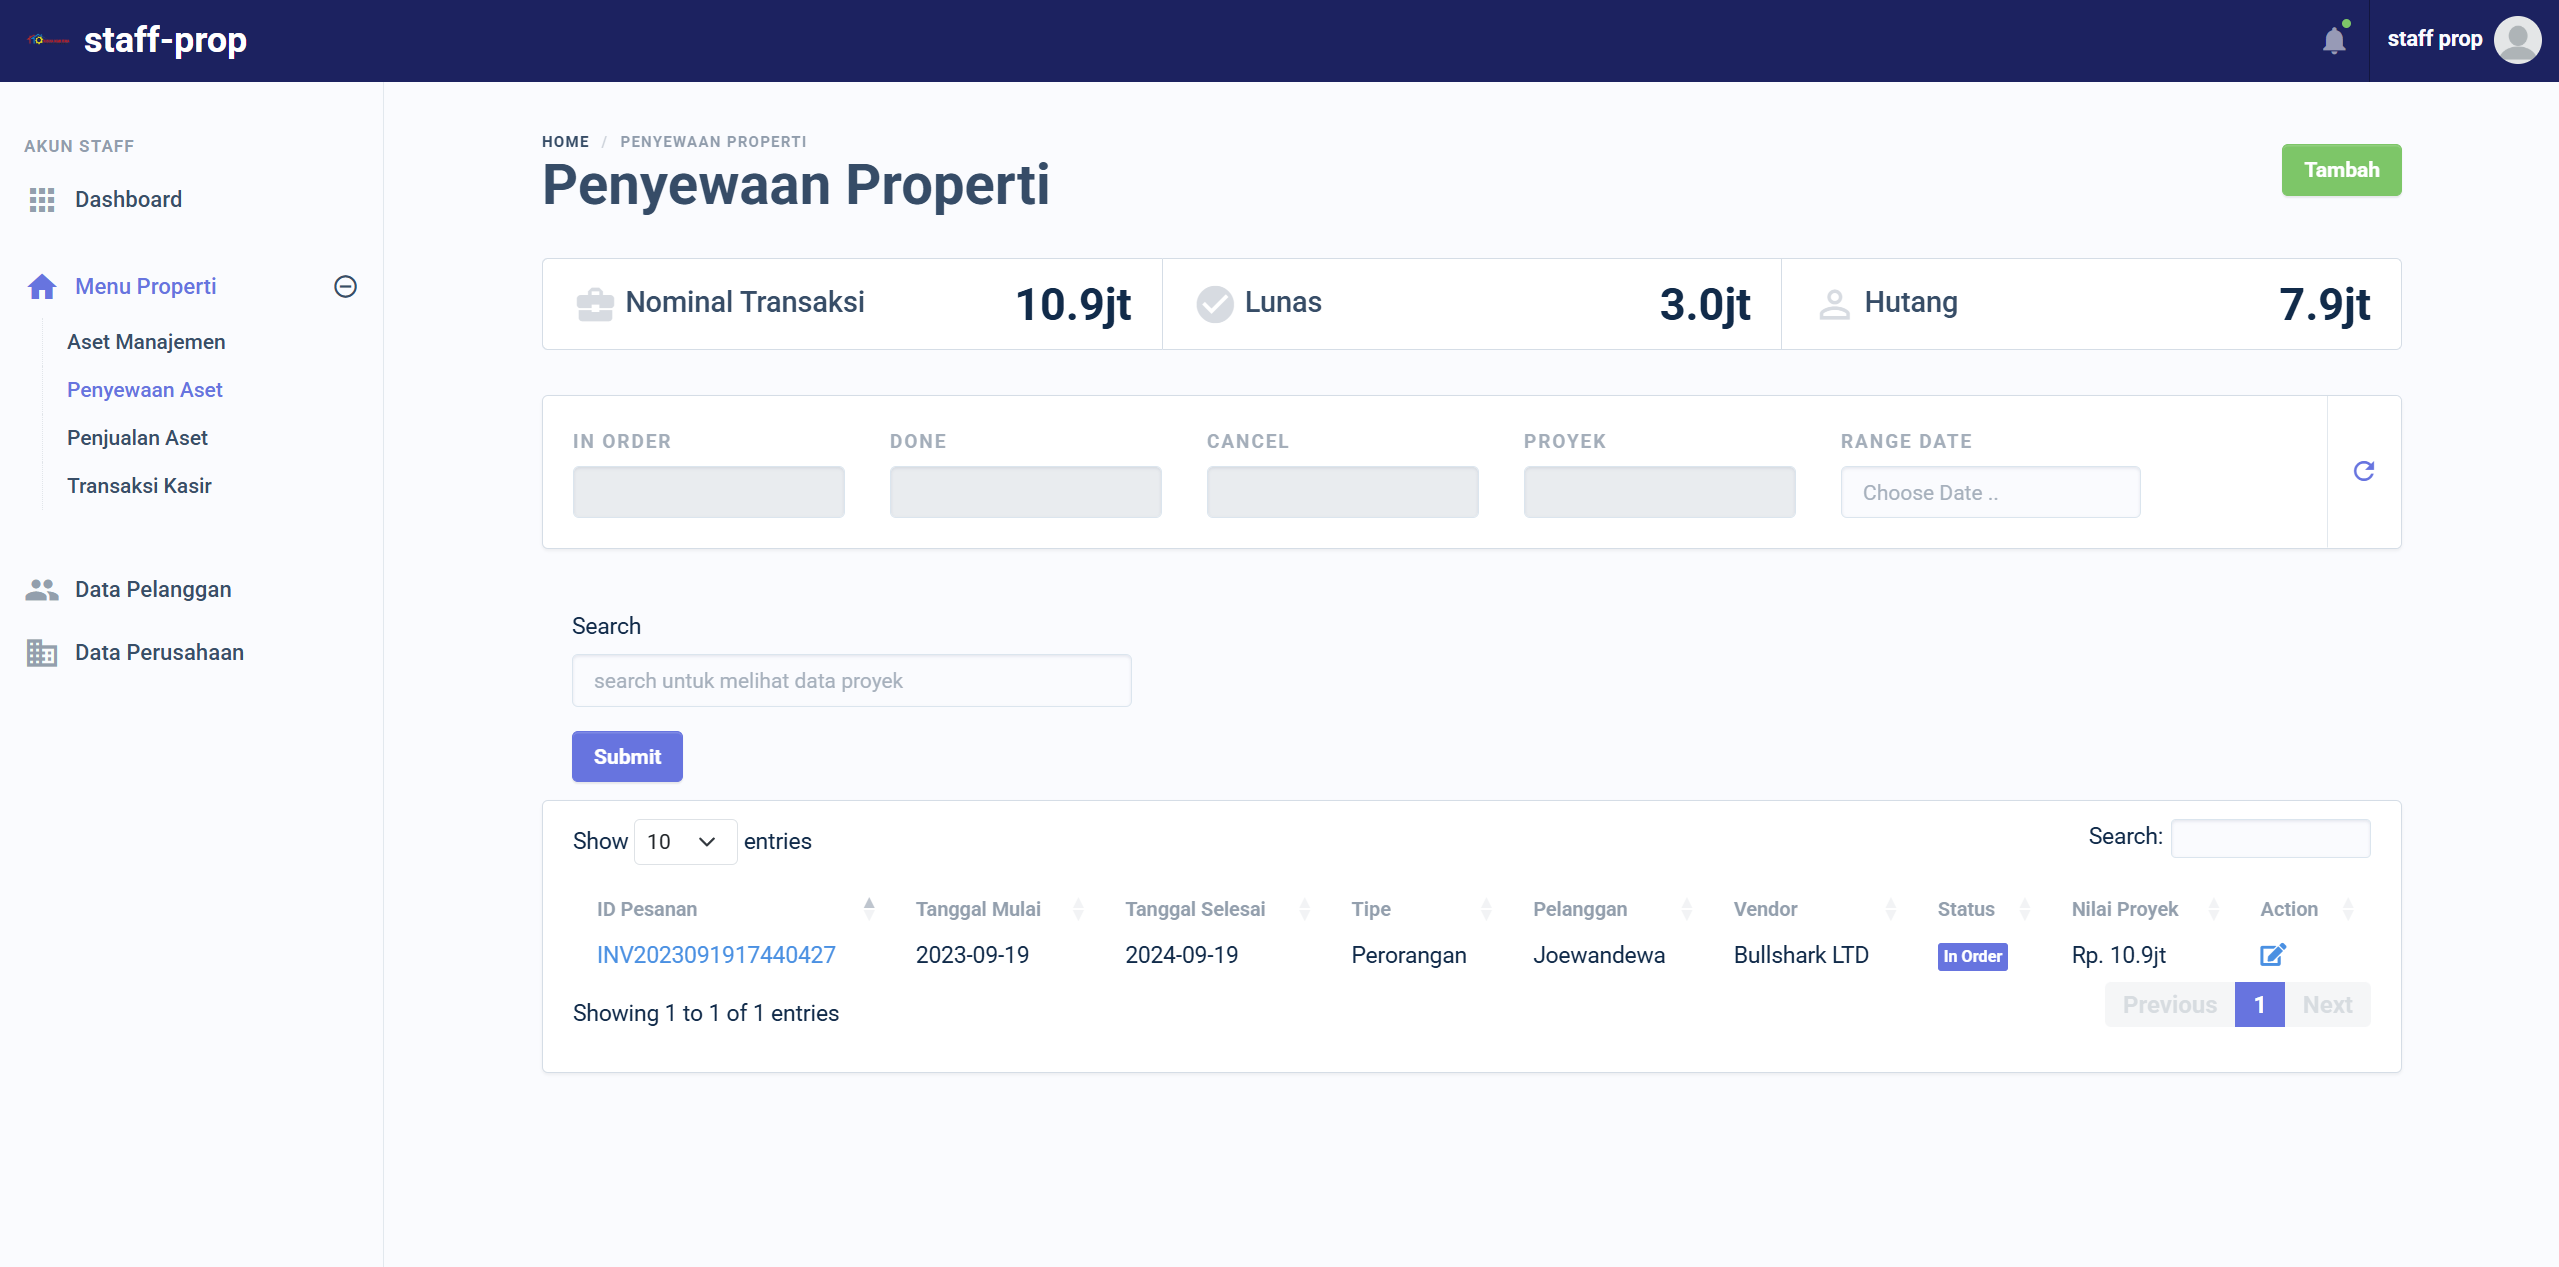Image resolution: width=2559 pixels, height=1267 pixels.
Task: Click the edit icon in Action column
Action: tap(2272, 955)
